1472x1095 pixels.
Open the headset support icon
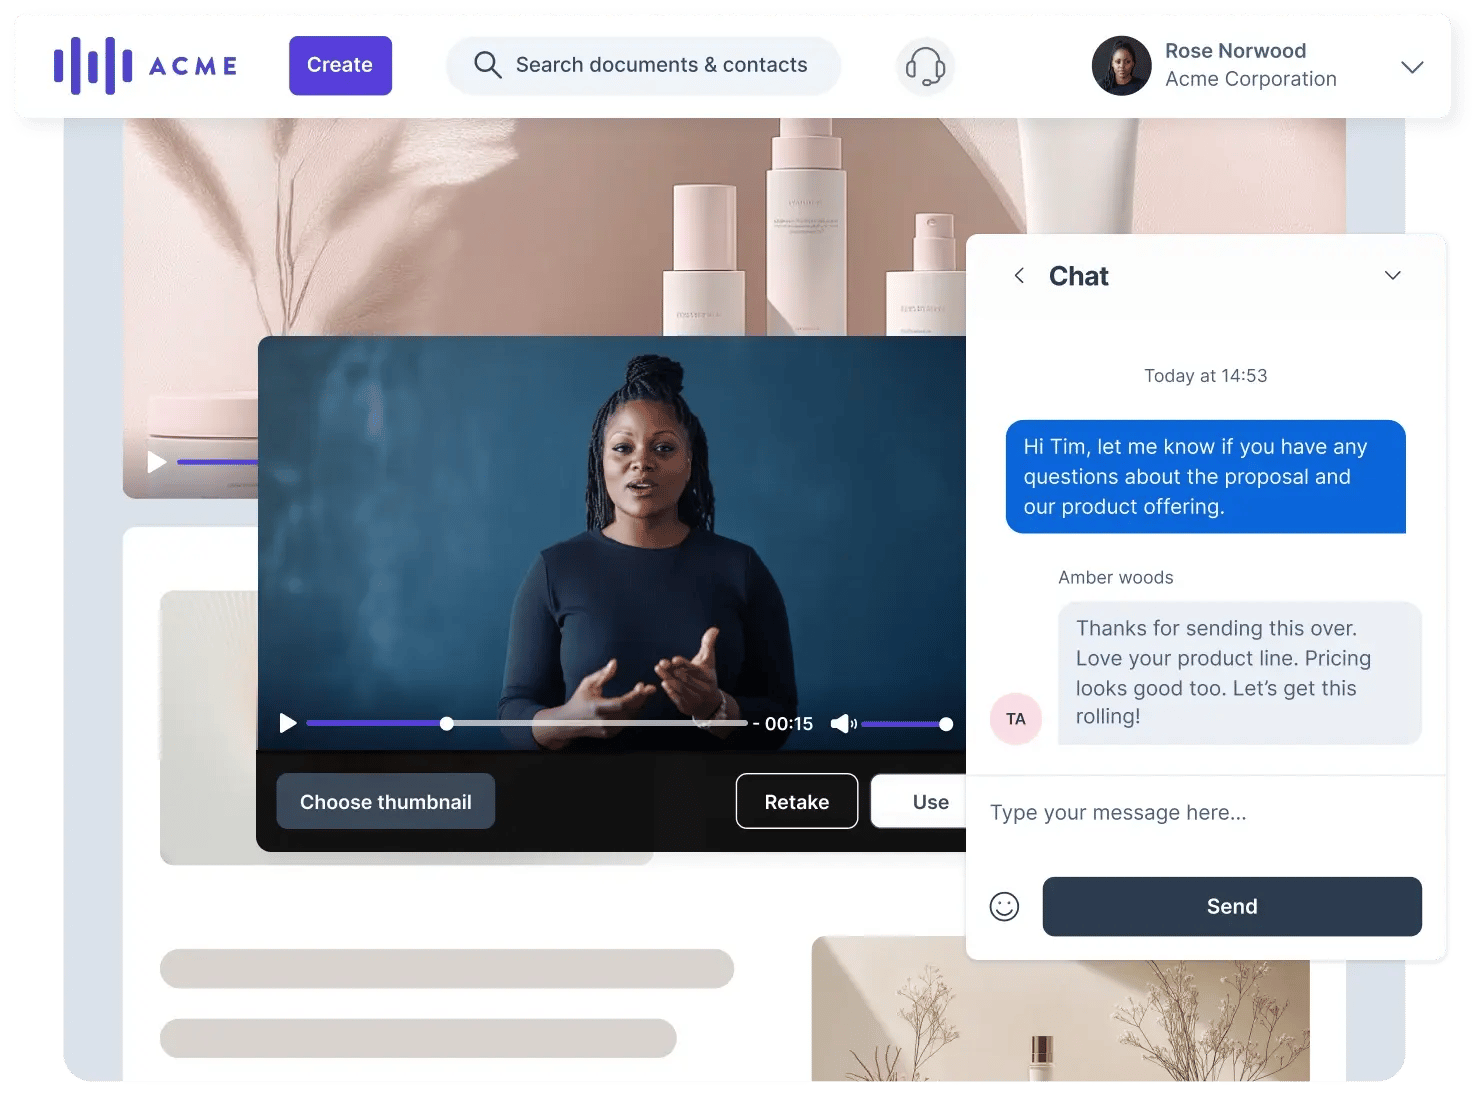(925, 66)
